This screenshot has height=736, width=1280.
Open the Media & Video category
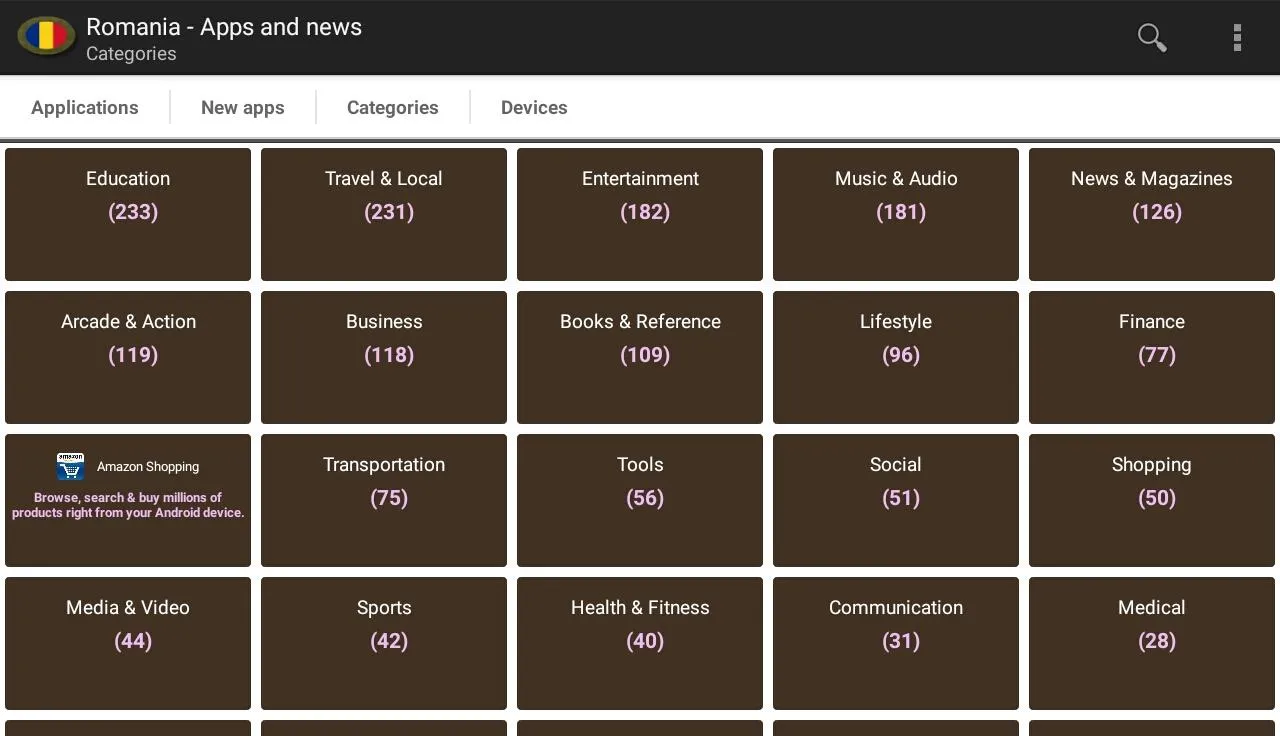coord(128,644)
